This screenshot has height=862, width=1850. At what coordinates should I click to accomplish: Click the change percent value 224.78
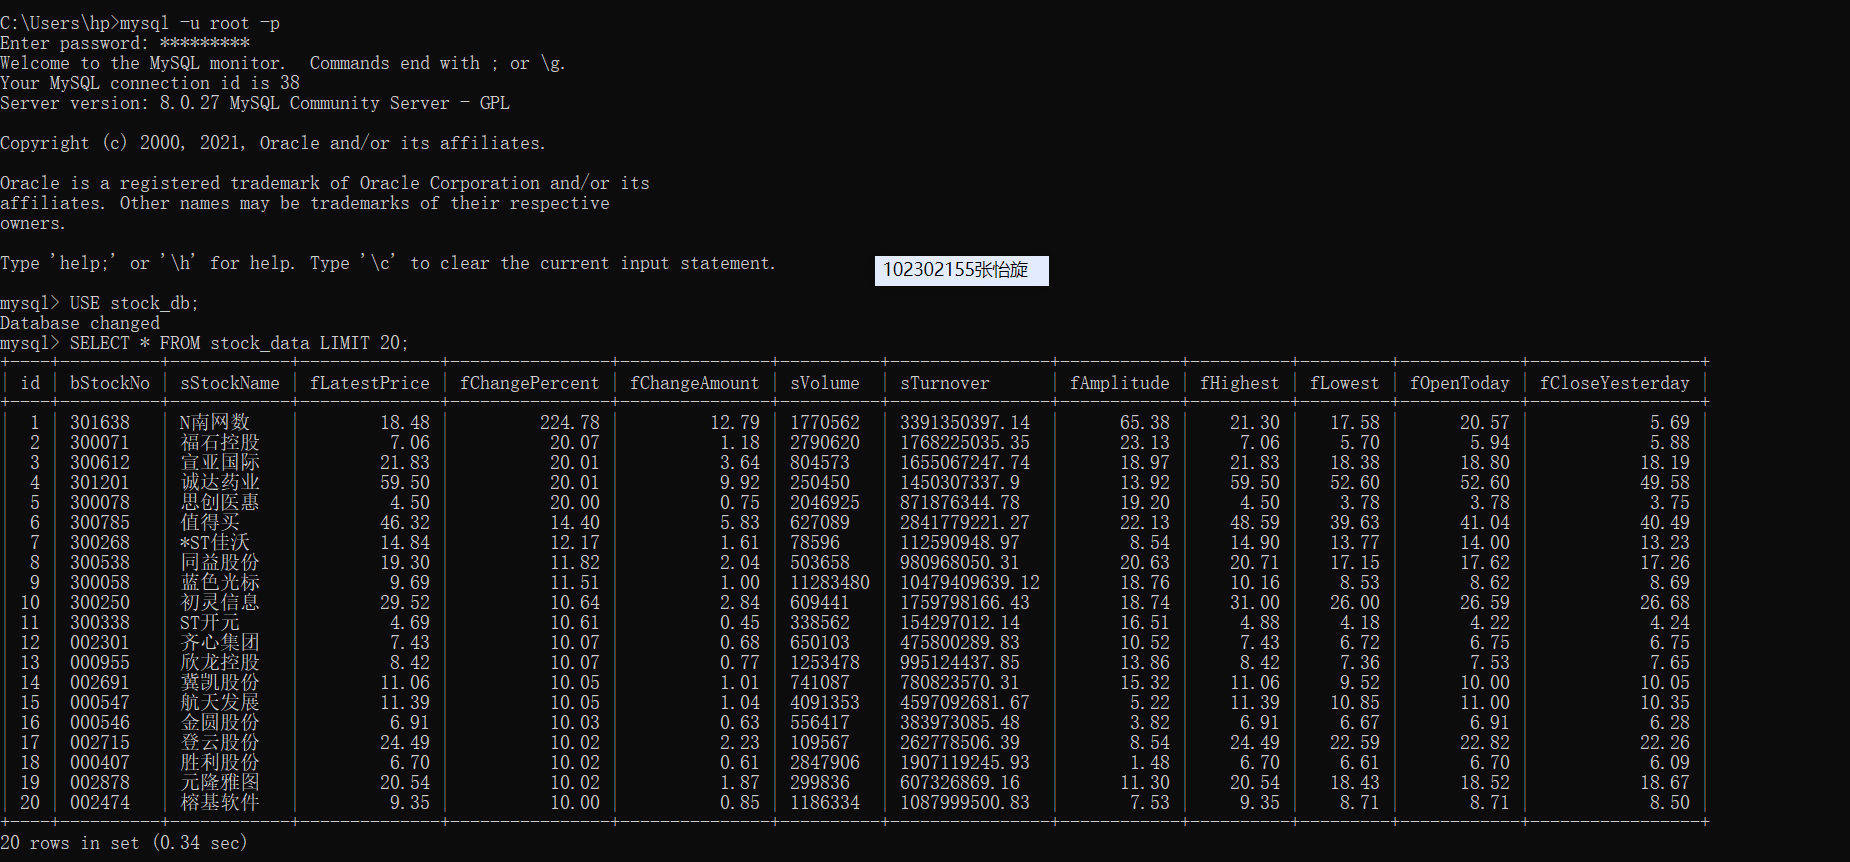(570, 423)
